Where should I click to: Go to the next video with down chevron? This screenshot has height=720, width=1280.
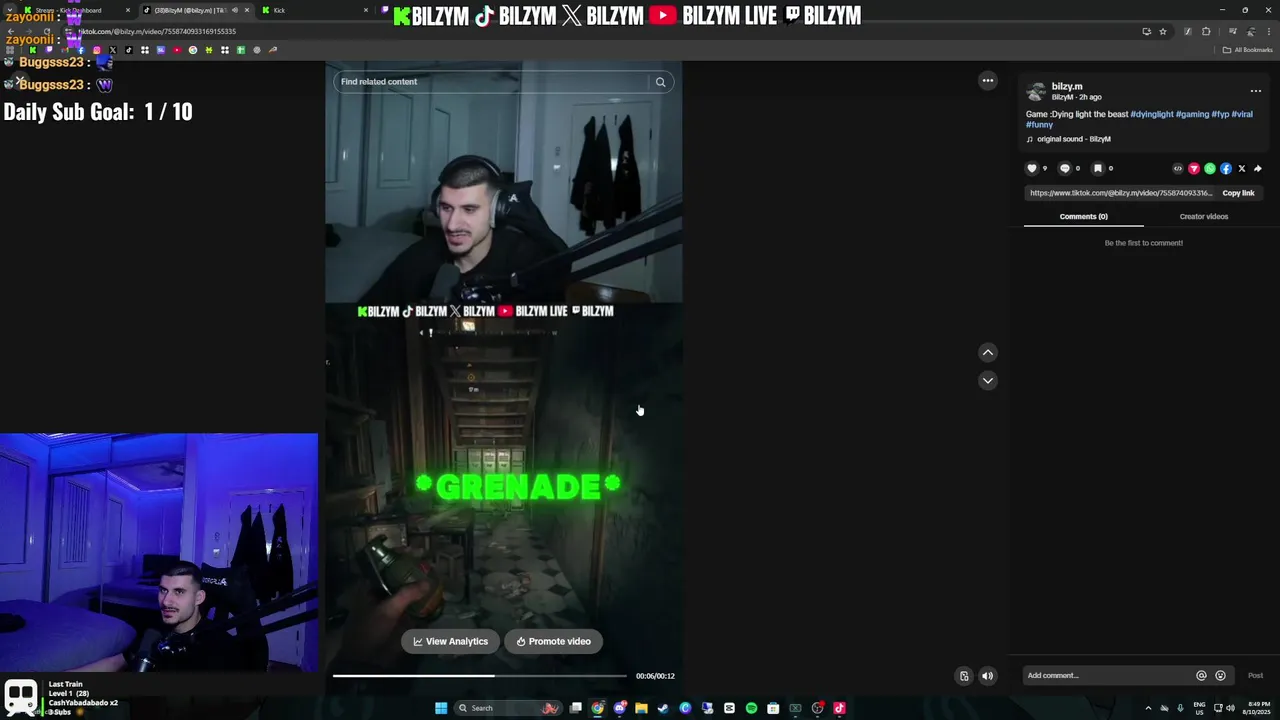tap(988, 380)
